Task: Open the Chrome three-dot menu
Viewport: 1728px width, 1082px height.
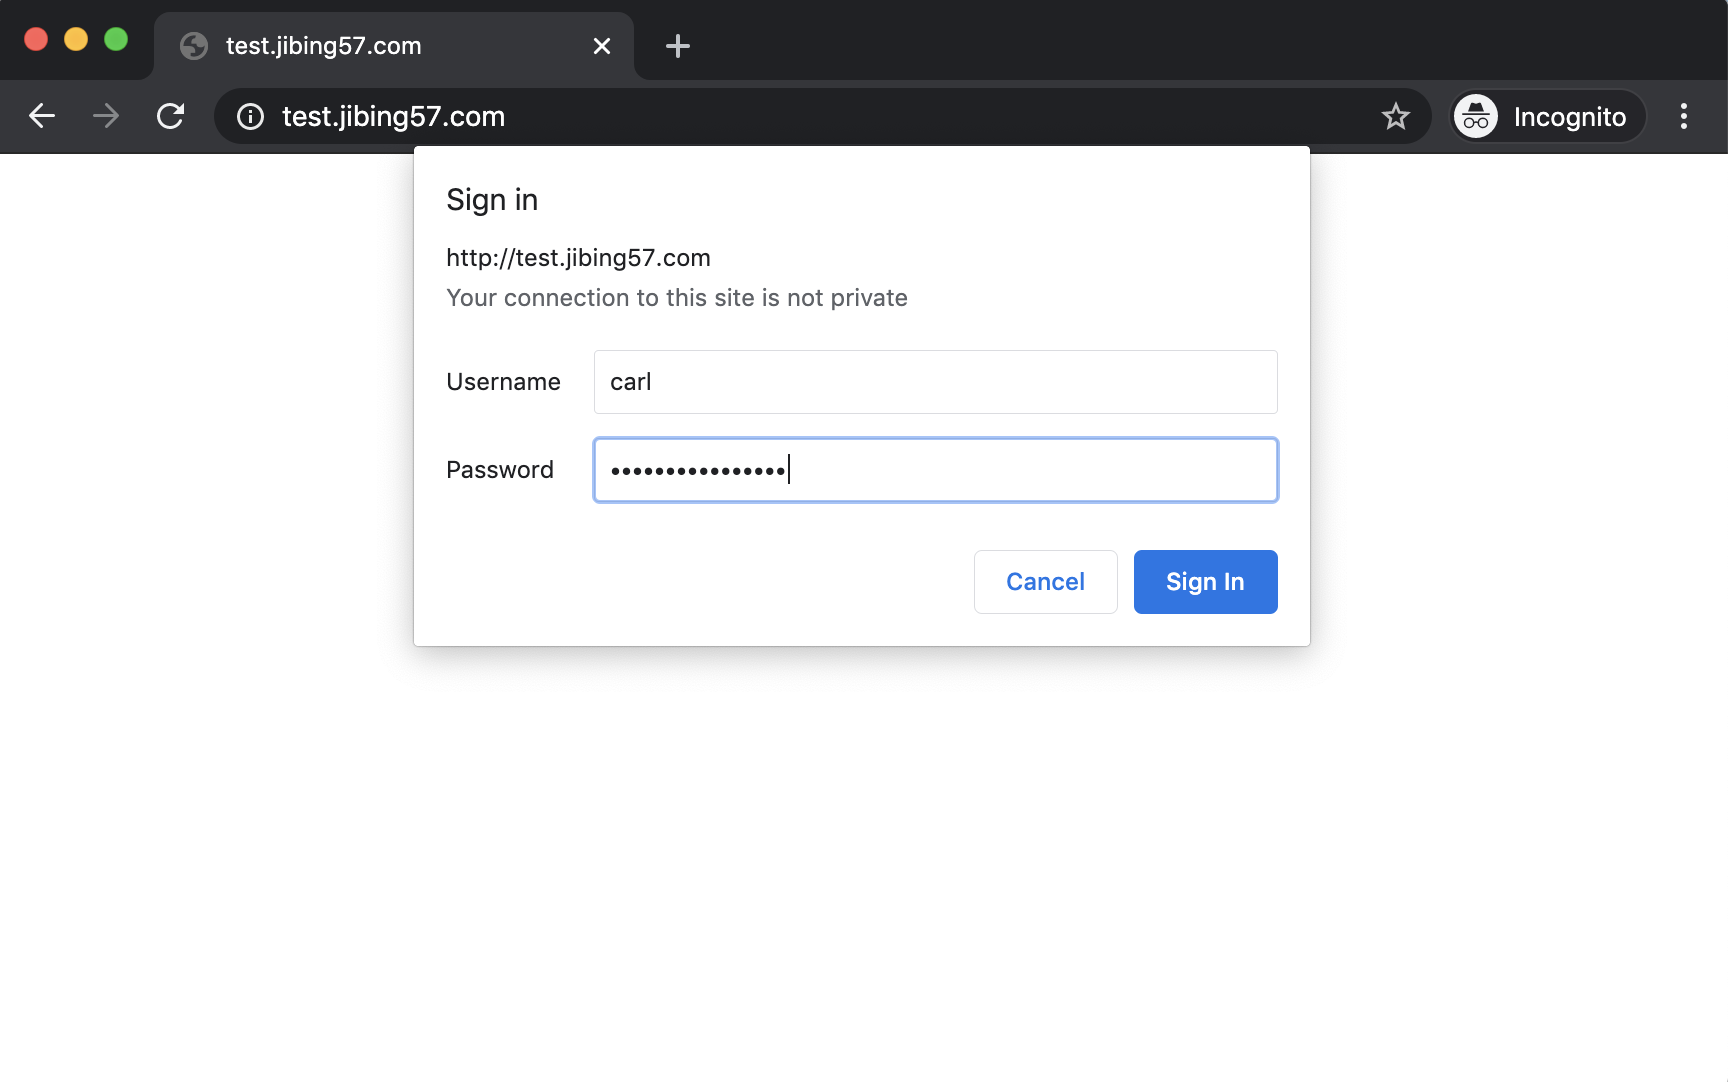Action: tap(1684, 117)
